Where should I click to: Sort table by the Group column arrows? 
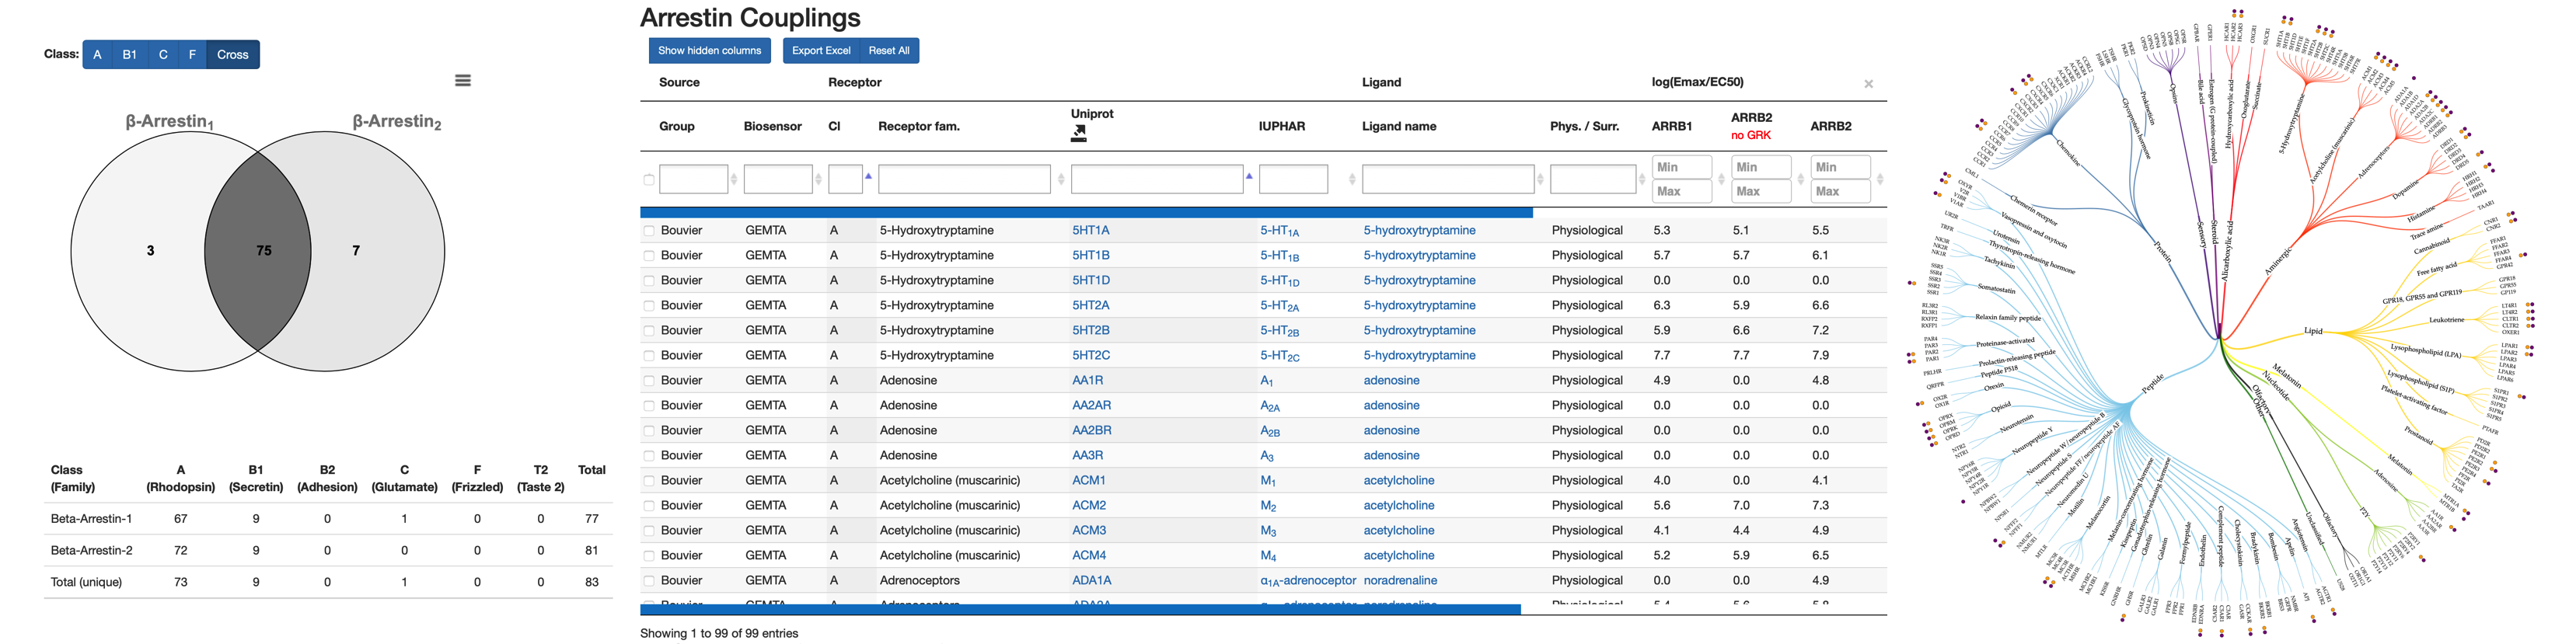[734, 180]
